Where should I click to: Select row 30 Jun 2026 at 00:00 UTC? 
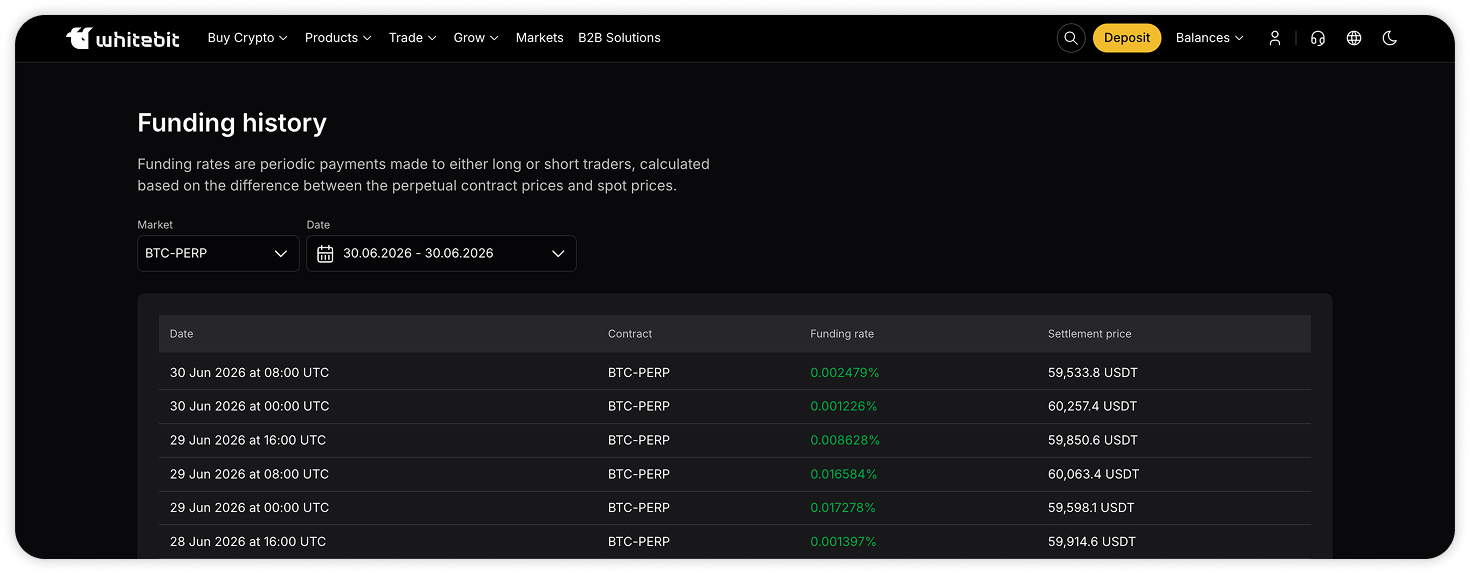734,407
